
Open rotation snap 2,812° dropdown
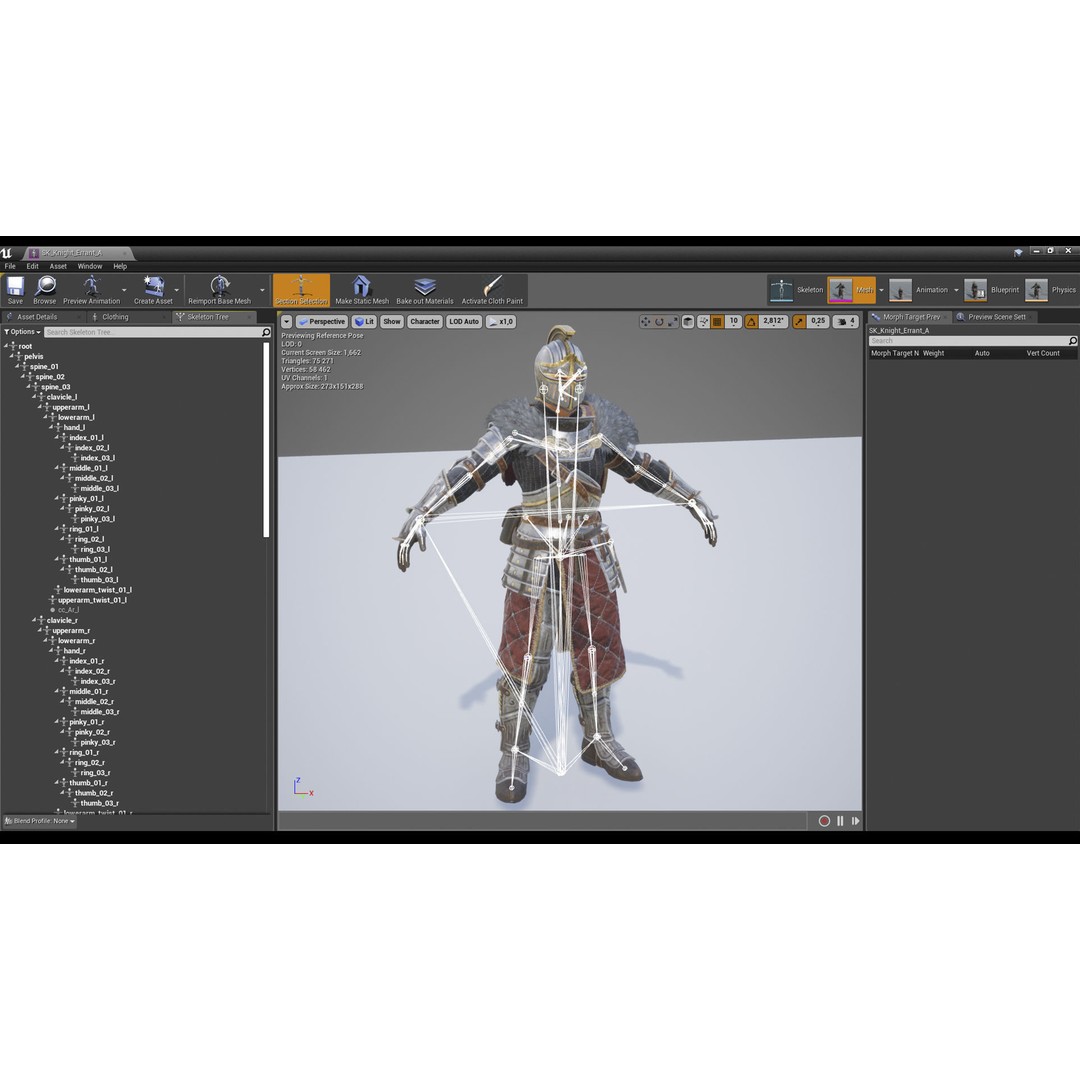click(773, 322)
